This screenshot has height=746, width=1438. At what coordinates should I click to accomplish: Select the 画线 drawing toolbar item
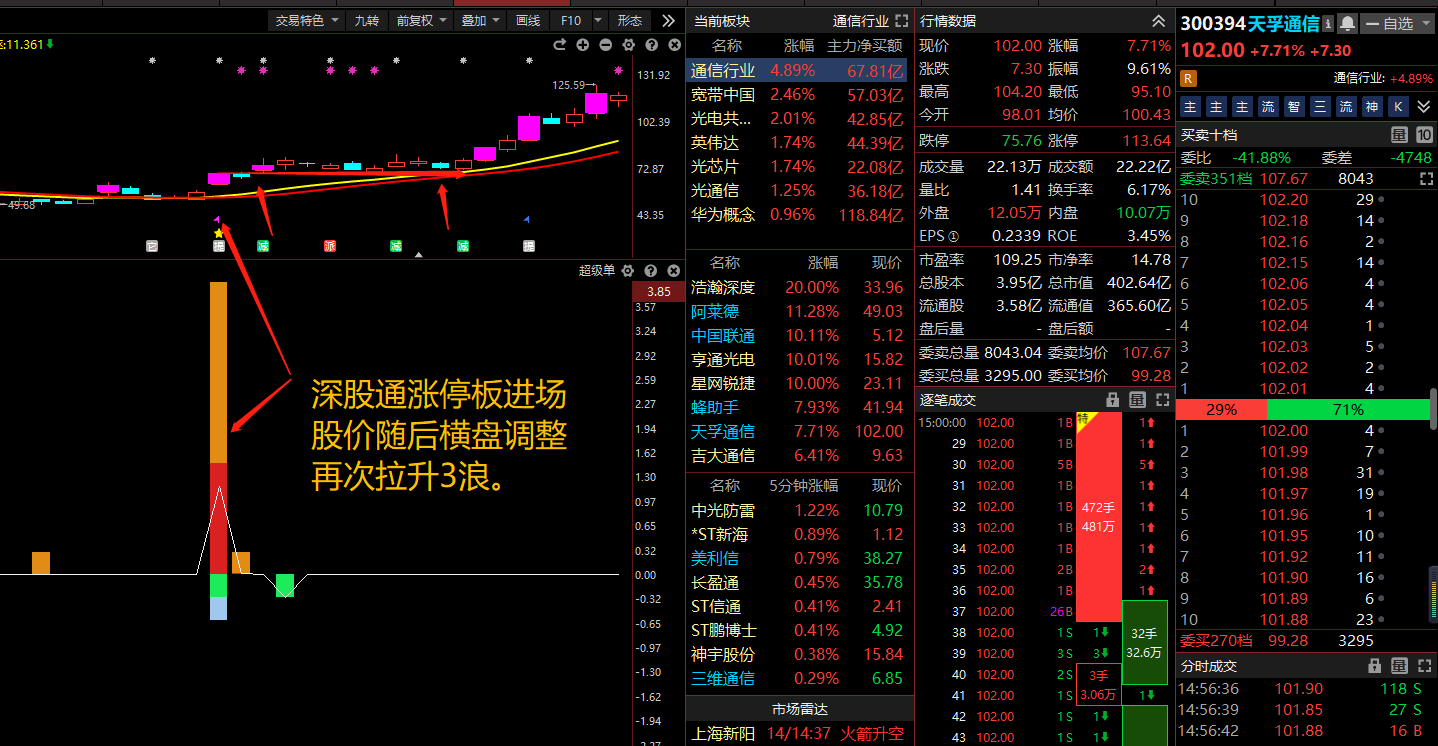coord(527,20)
